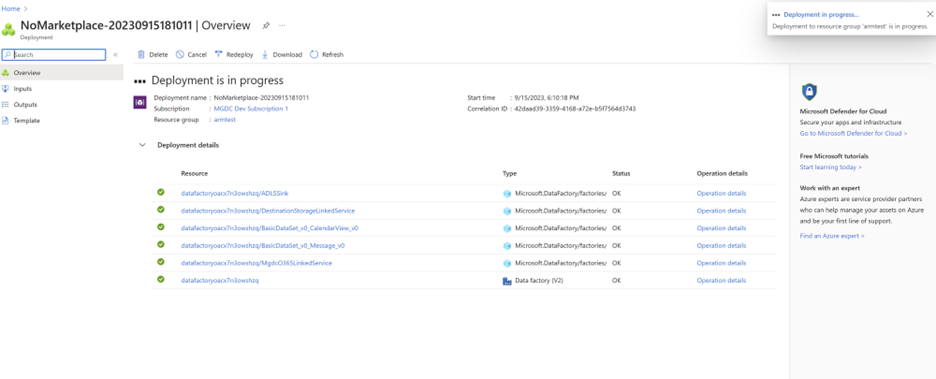This screenshot has height=379, width=936.
Task: Click the Status column header
Action: 621,174
